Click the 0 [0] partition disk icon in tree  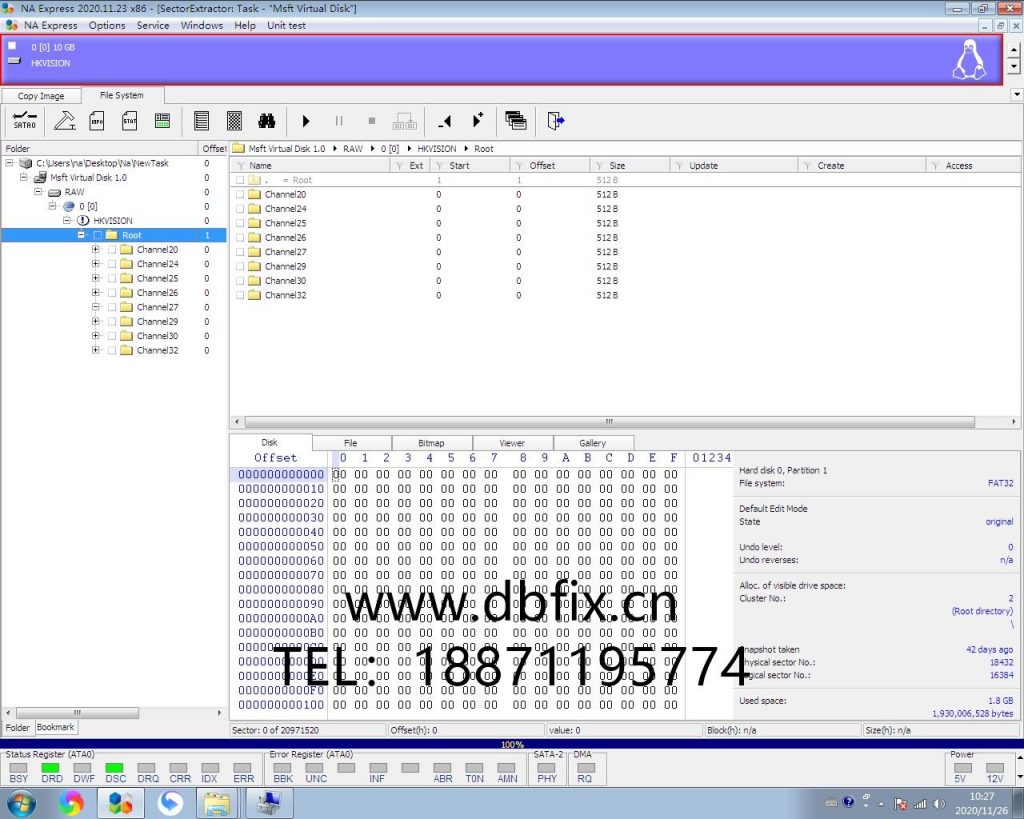pos(69,206)
